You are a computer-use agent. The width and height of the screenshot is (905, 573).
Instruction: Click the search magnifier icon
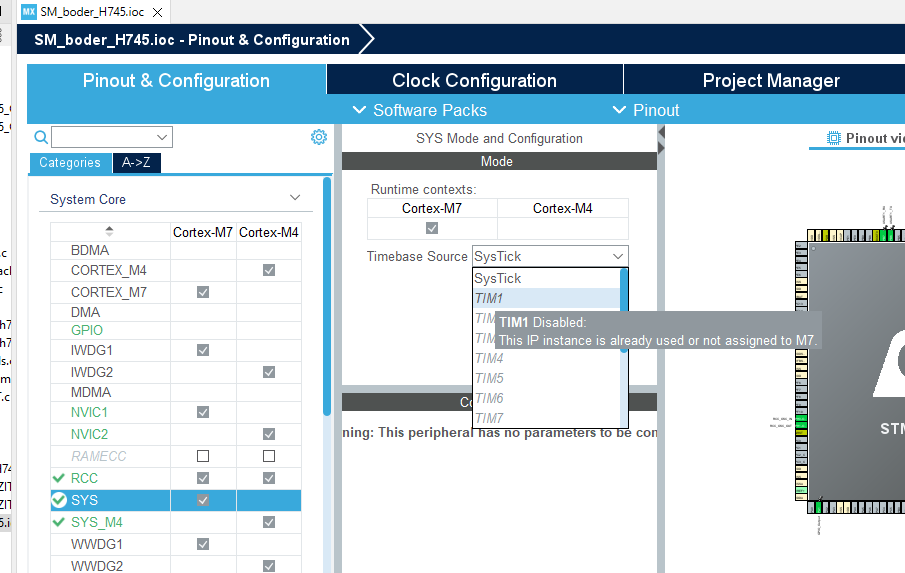(41, 137)
